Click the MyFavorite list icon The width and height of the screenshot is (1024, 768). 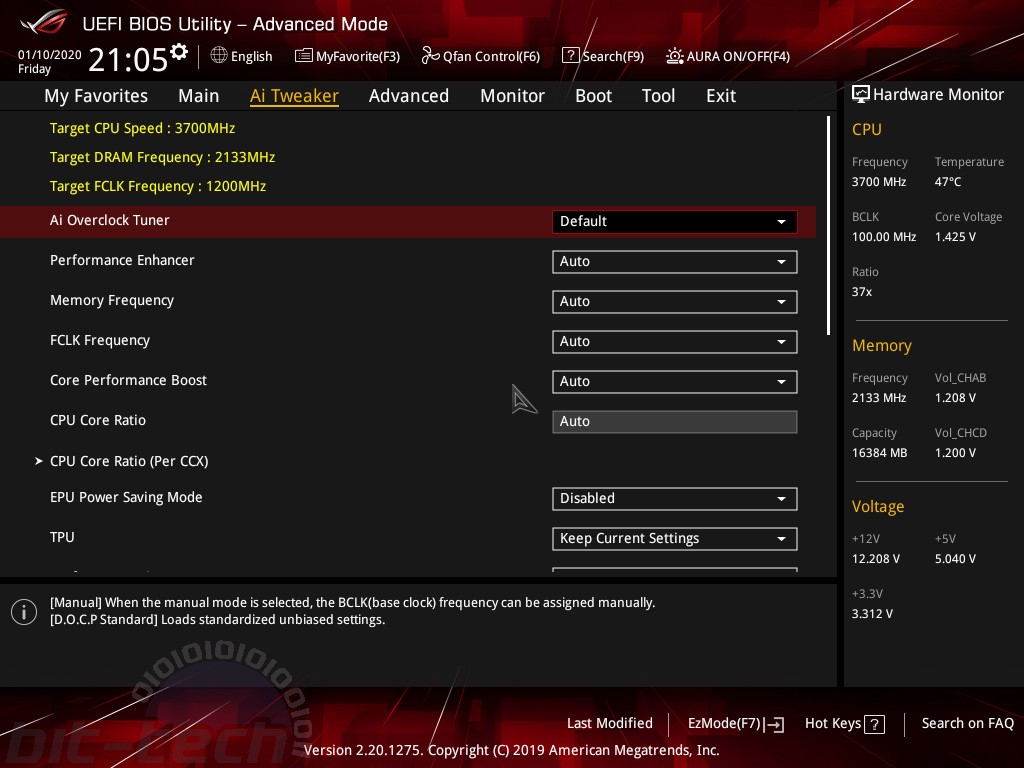click(x=304, y=56)
